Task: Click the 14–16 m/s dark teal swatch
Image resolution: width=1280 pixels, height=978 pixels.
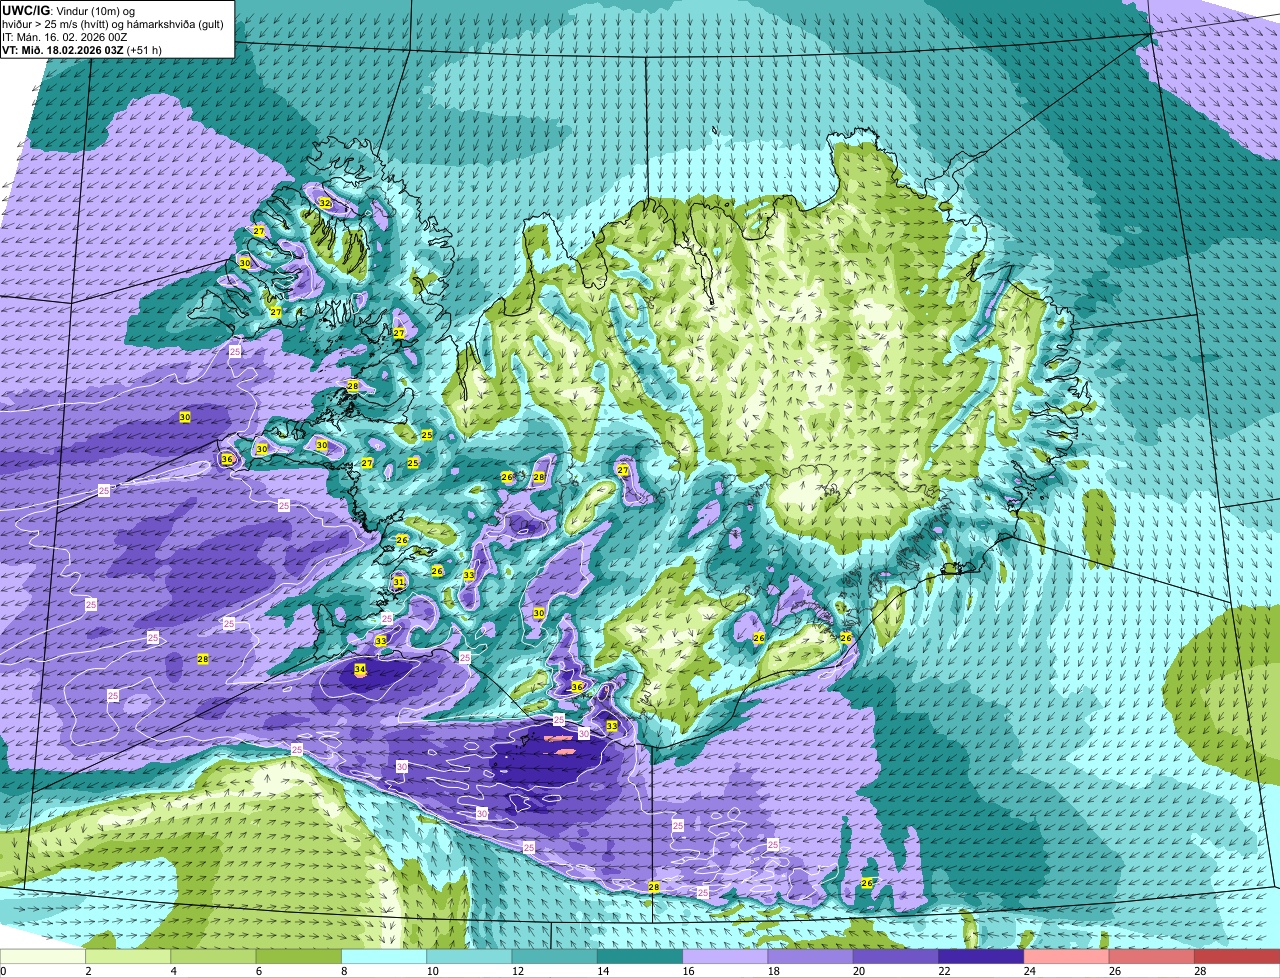Action: click(x=640, y=957)
